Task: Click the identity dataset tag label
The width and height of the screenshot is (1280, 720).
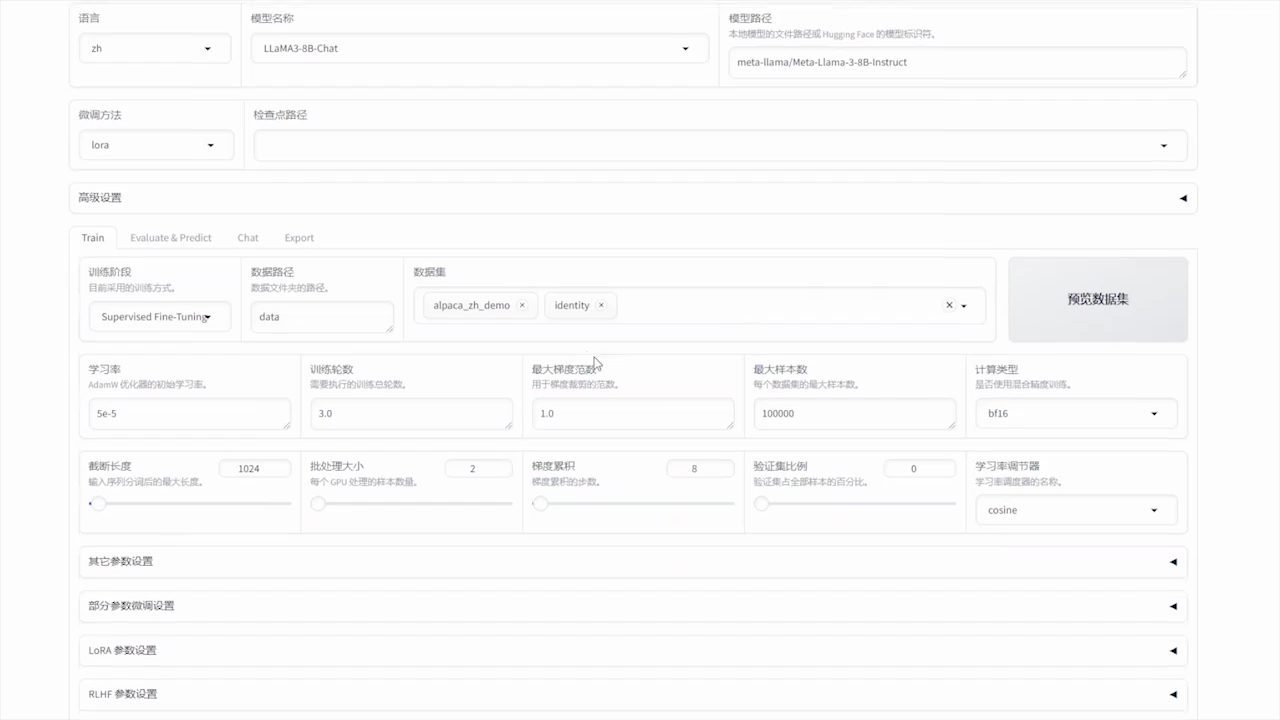Action: coord(572,305)
